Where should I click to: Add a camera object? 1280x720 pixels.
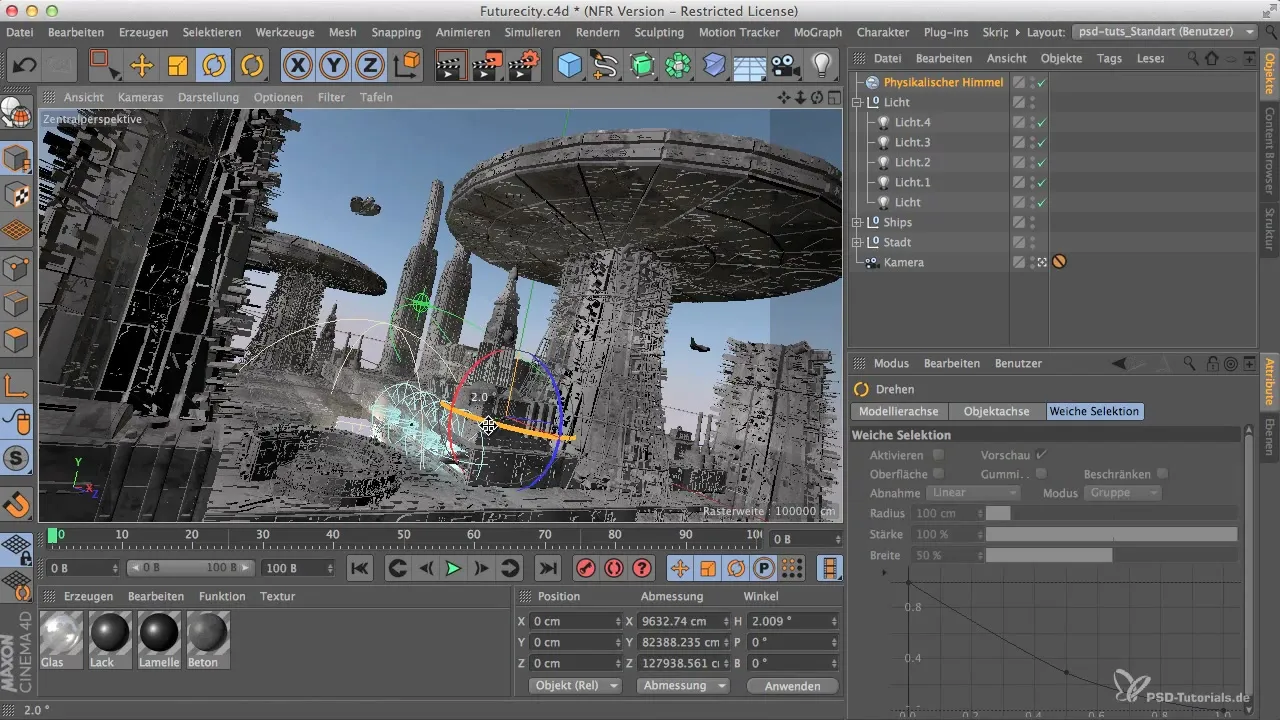[786, 66]
